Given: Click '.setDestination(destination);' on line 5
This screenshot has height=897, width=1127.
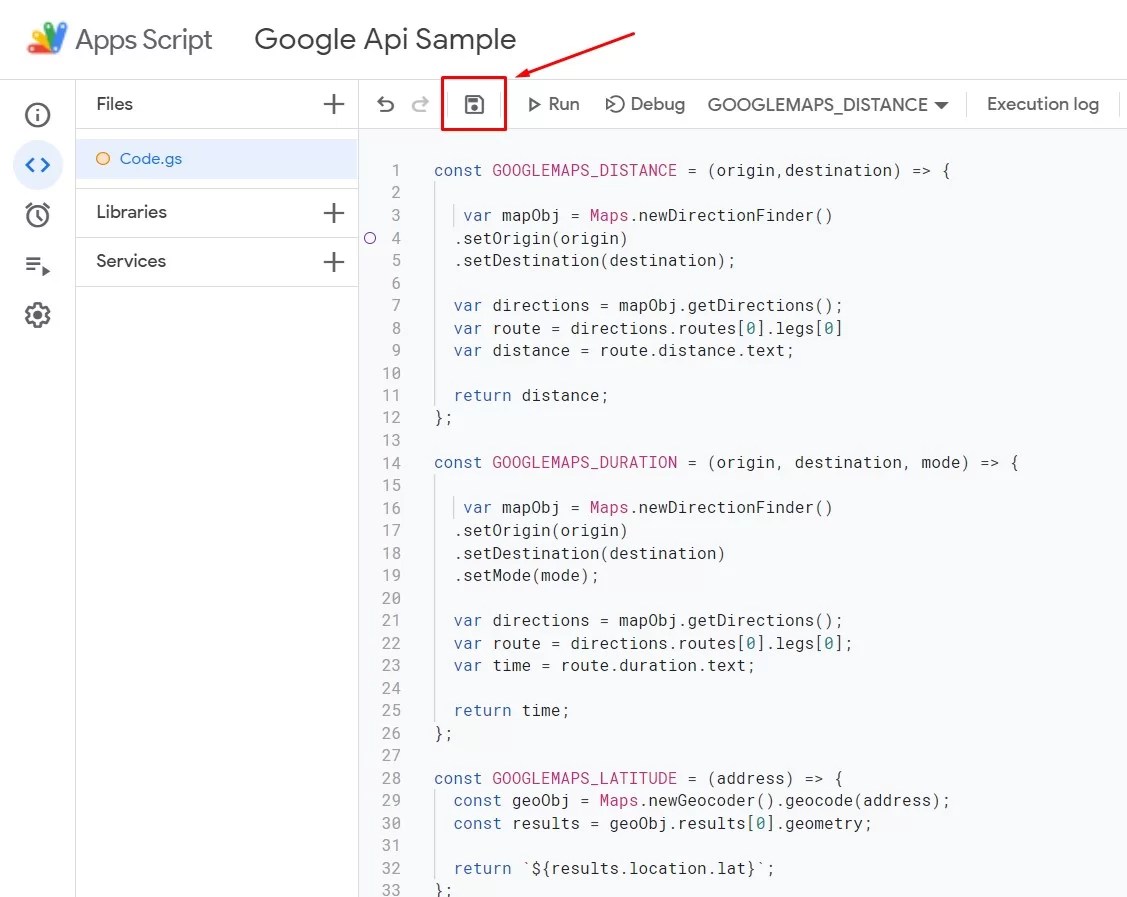Looking at the screenshot, I should click(x=594, y=261).
